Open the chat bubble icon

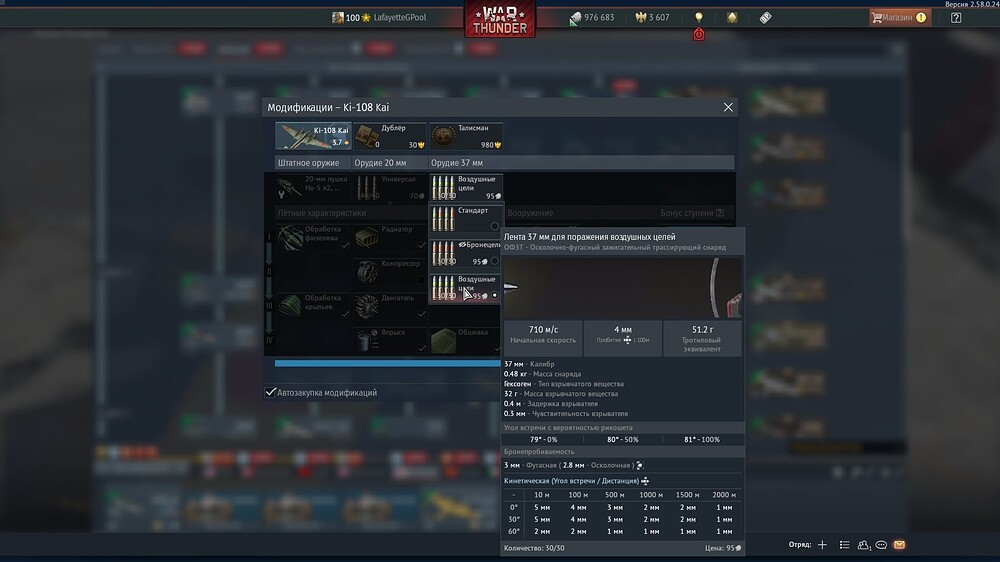[881, 545]
